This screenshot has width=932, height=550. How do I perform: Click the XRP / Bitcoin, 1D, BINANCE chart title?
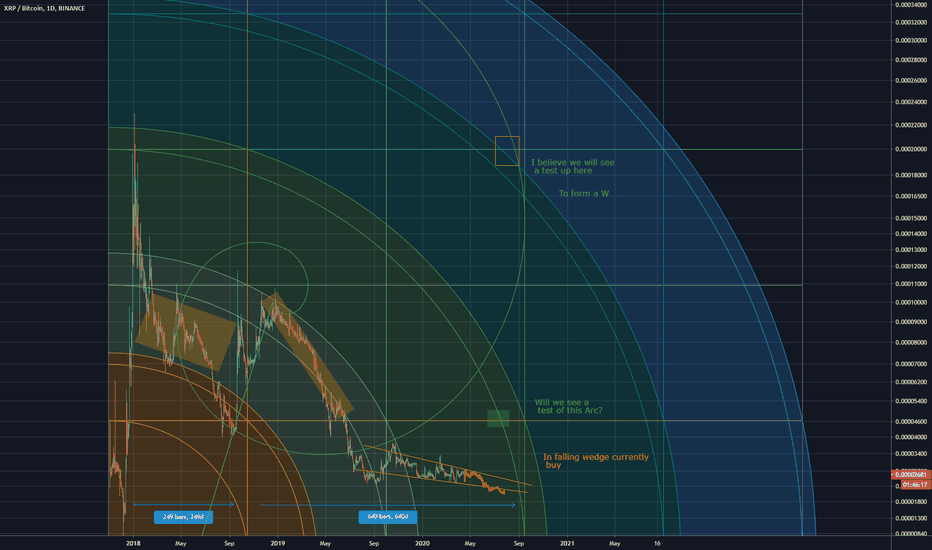45,8
